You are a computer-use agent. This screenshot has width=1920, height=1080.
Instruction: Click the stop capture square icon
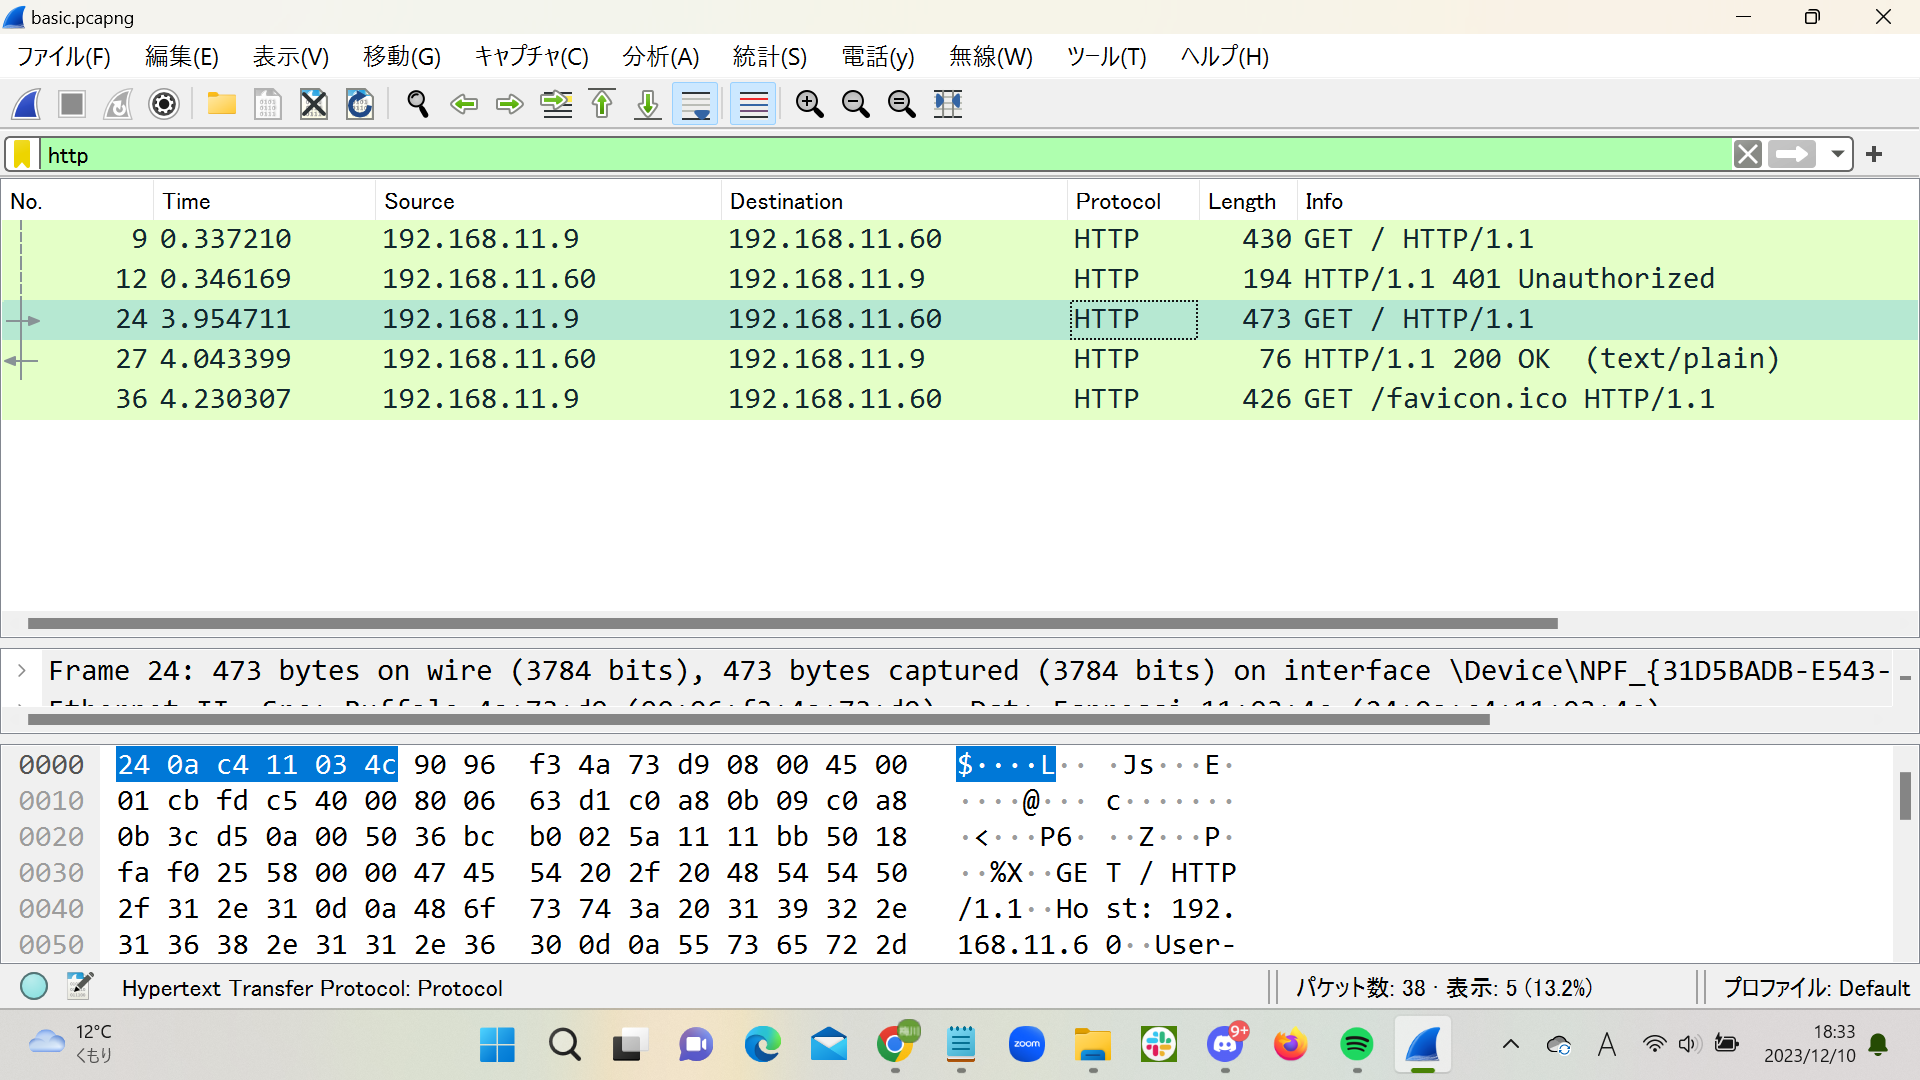[x=72, y=104]
